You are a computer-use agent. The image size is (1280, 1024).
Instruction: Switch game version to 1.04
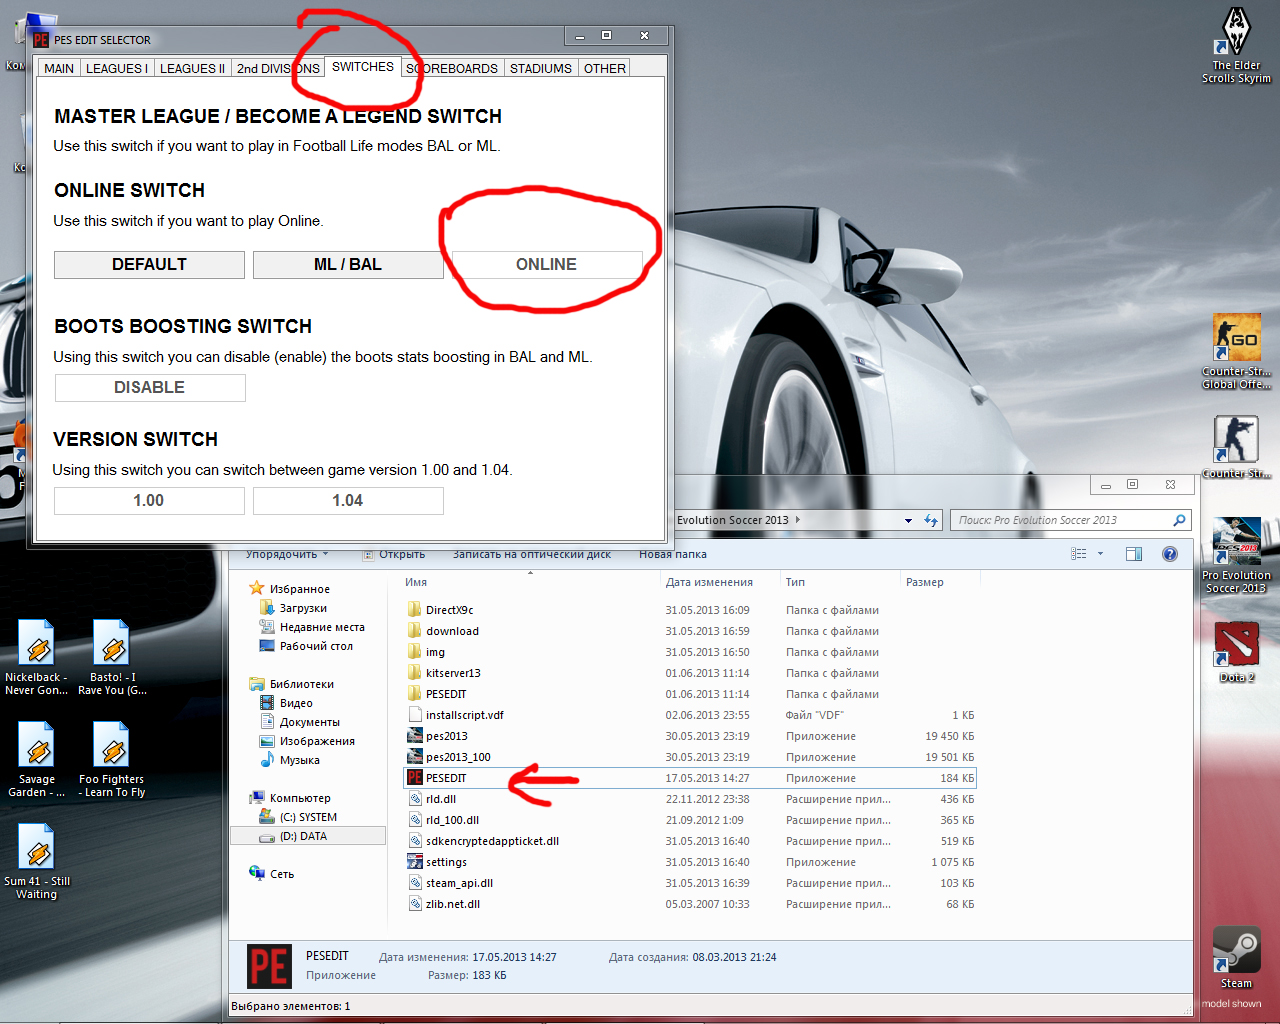[348, 500]
